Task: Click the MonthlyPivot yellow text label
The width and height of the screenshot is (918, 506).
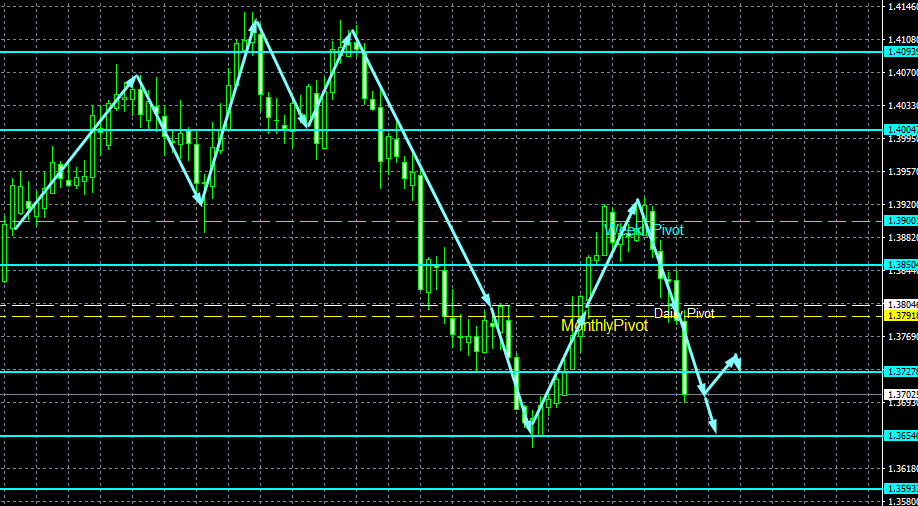Action: [605, 326]
